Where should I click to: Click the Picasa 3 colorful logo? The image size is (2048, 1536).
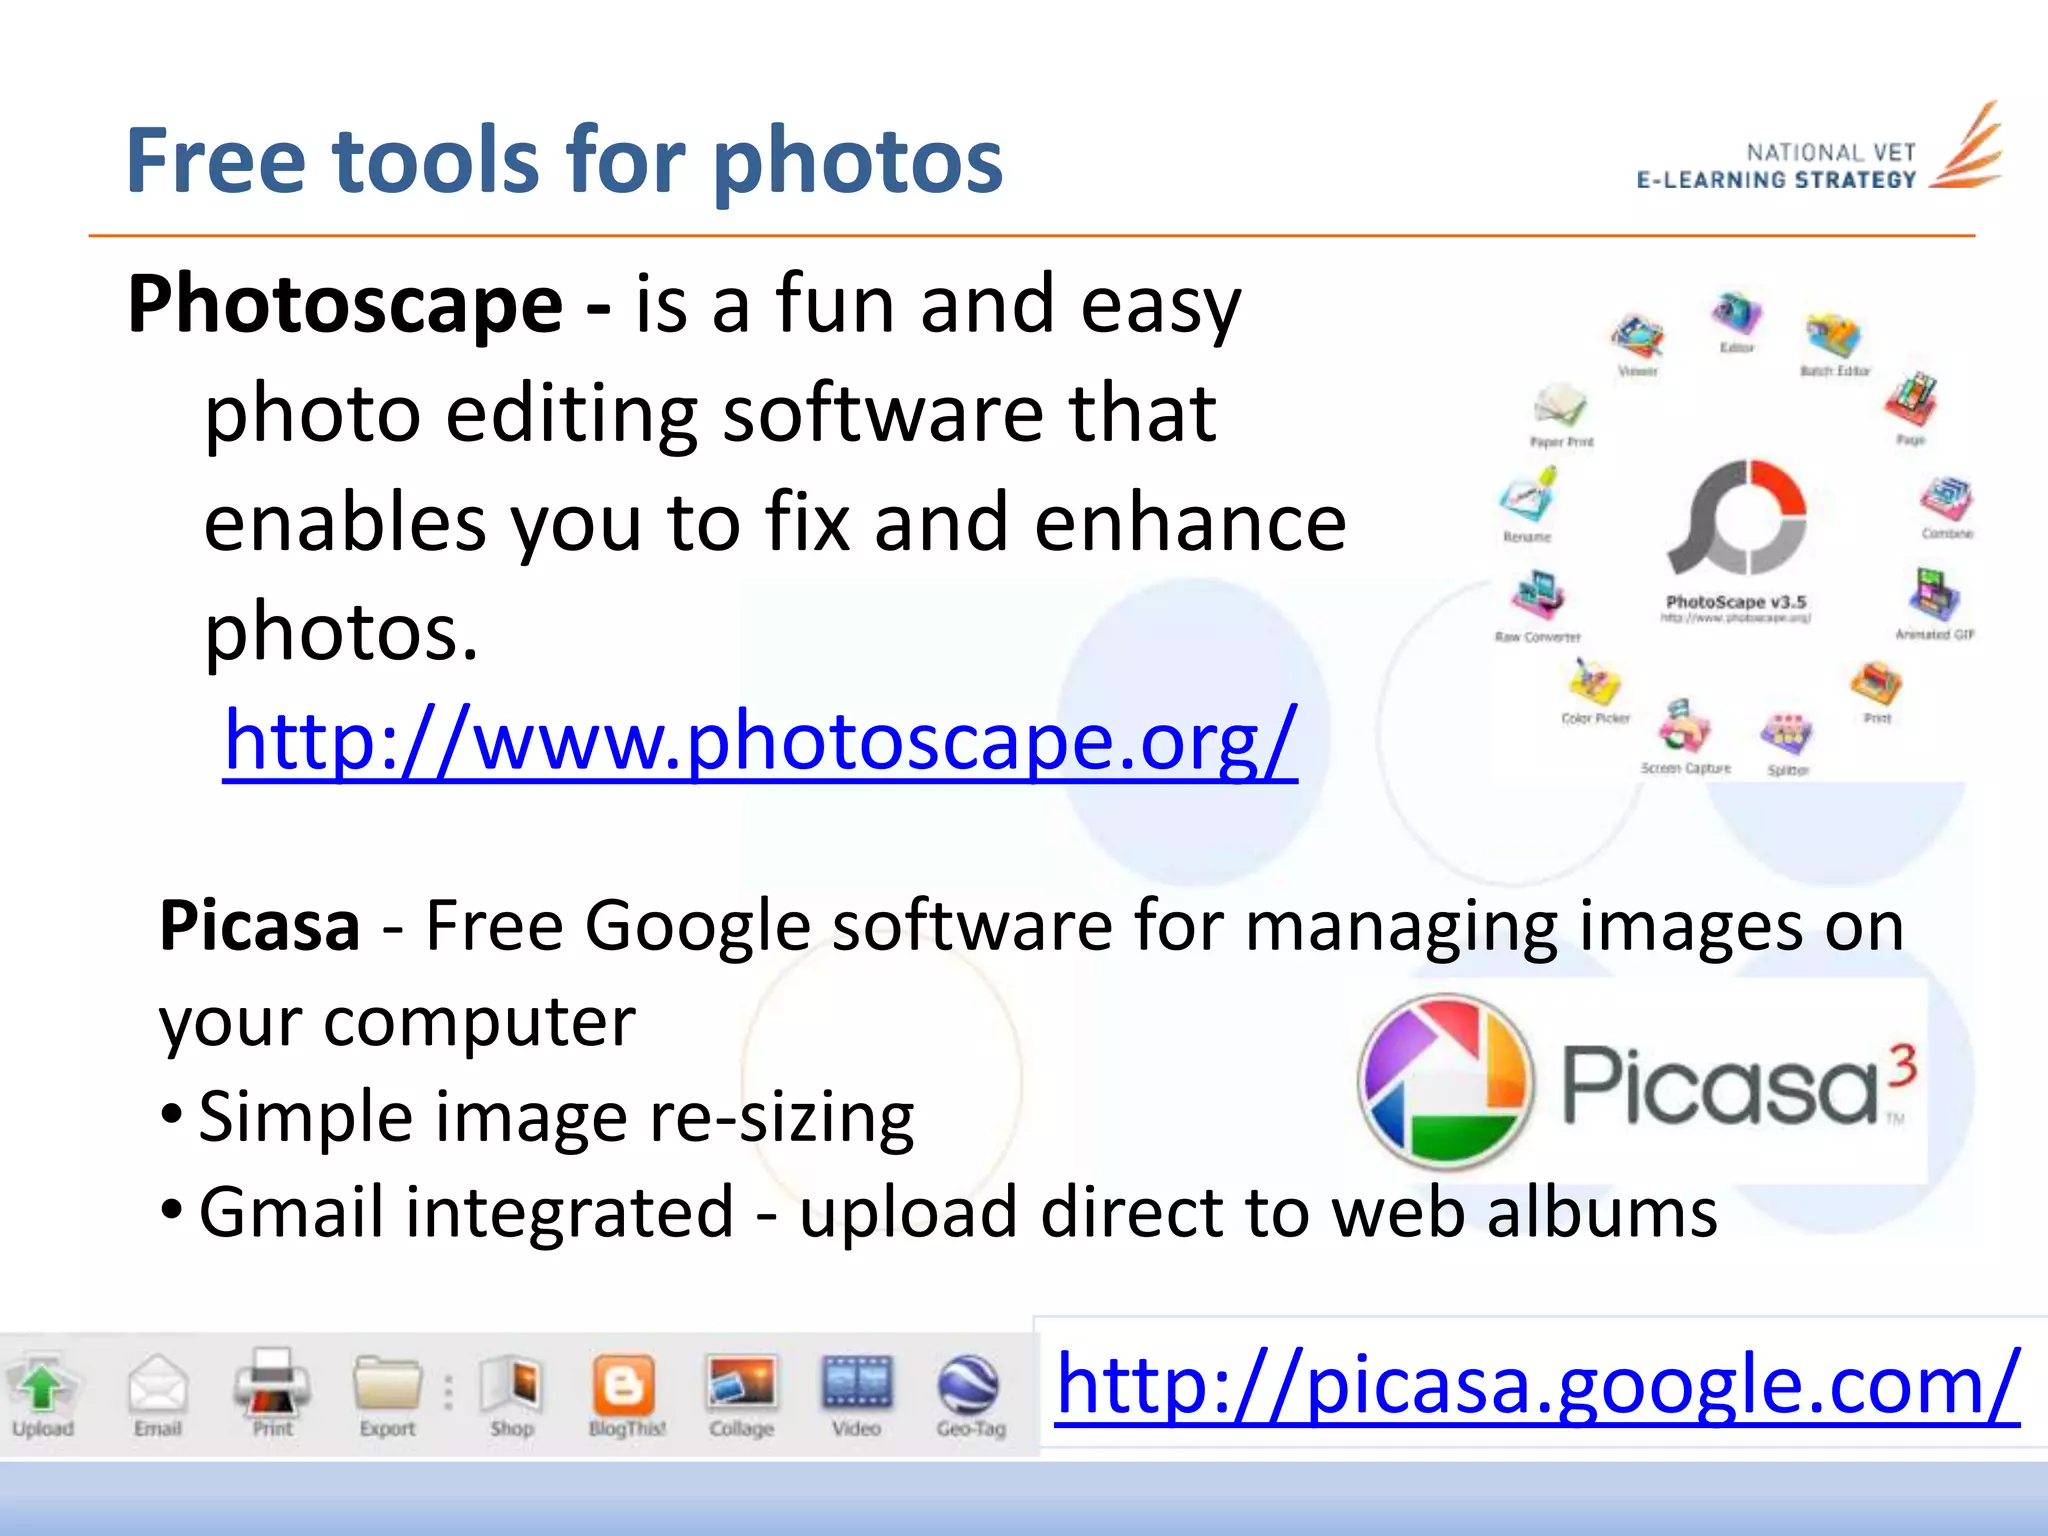[1445, 1082]
